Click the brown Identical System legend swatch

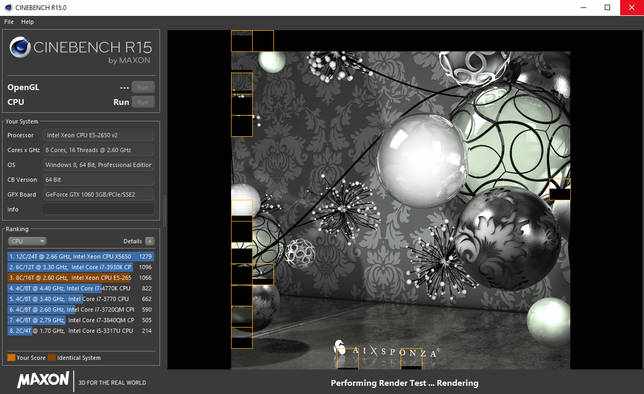point(52,357)
